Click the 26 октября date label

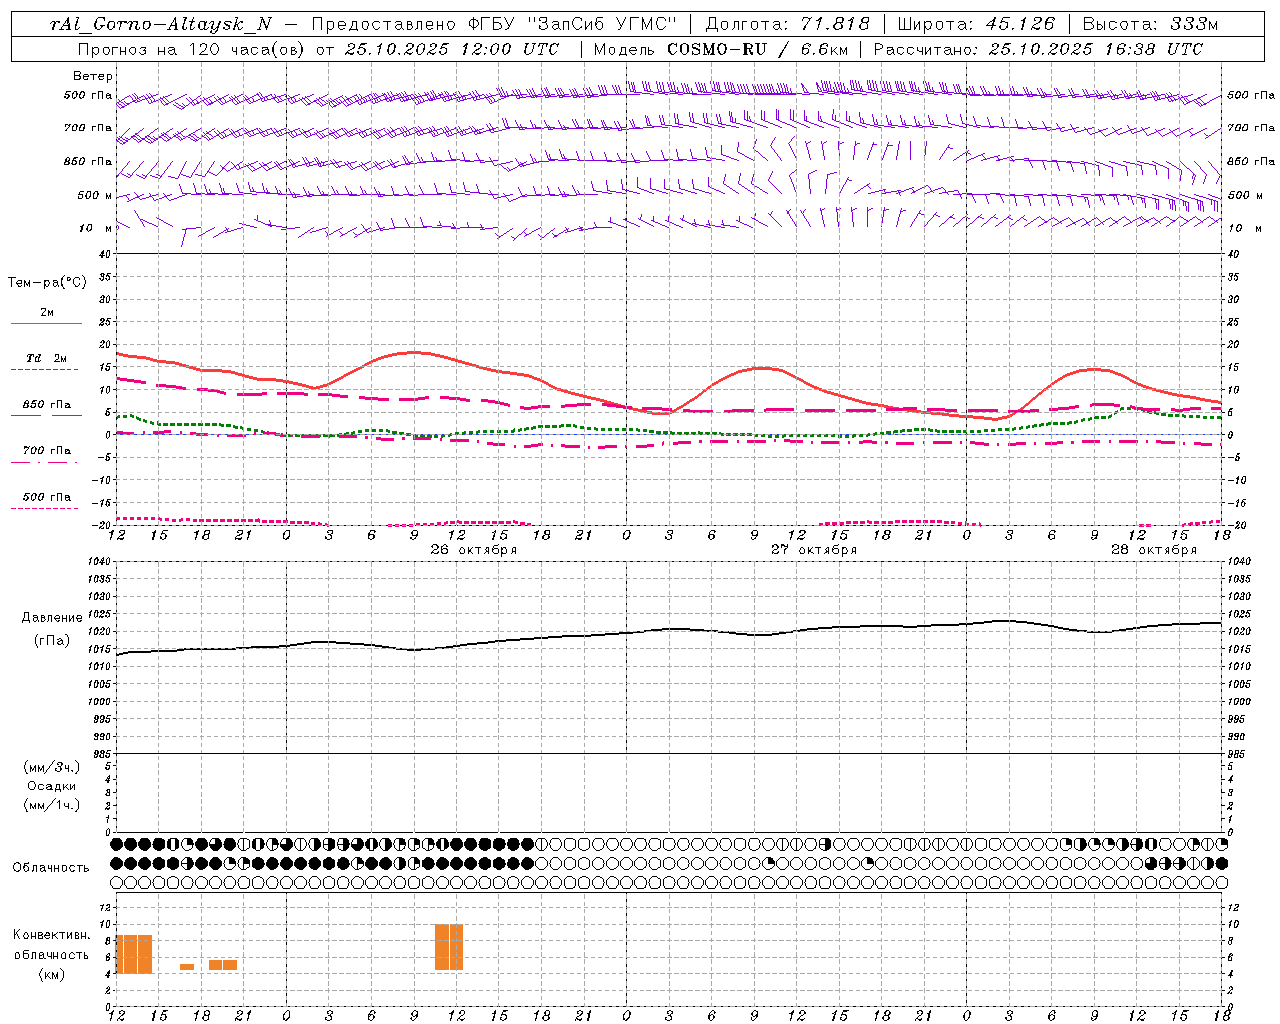[474, 550]
